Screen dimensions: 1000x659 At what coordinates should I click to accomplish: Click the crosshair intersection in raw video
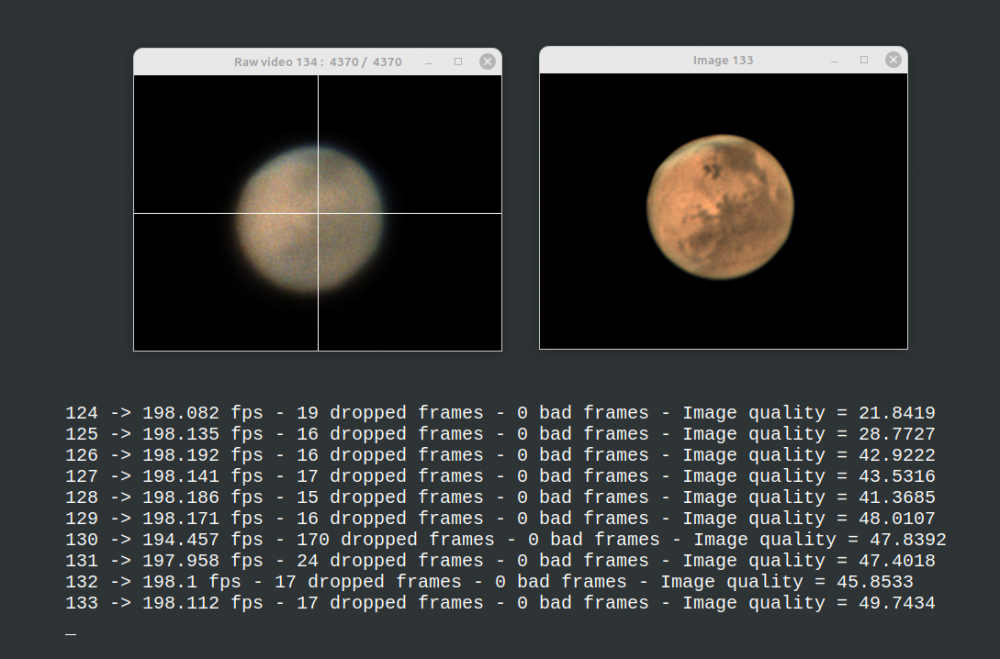[x=318, y=213]
